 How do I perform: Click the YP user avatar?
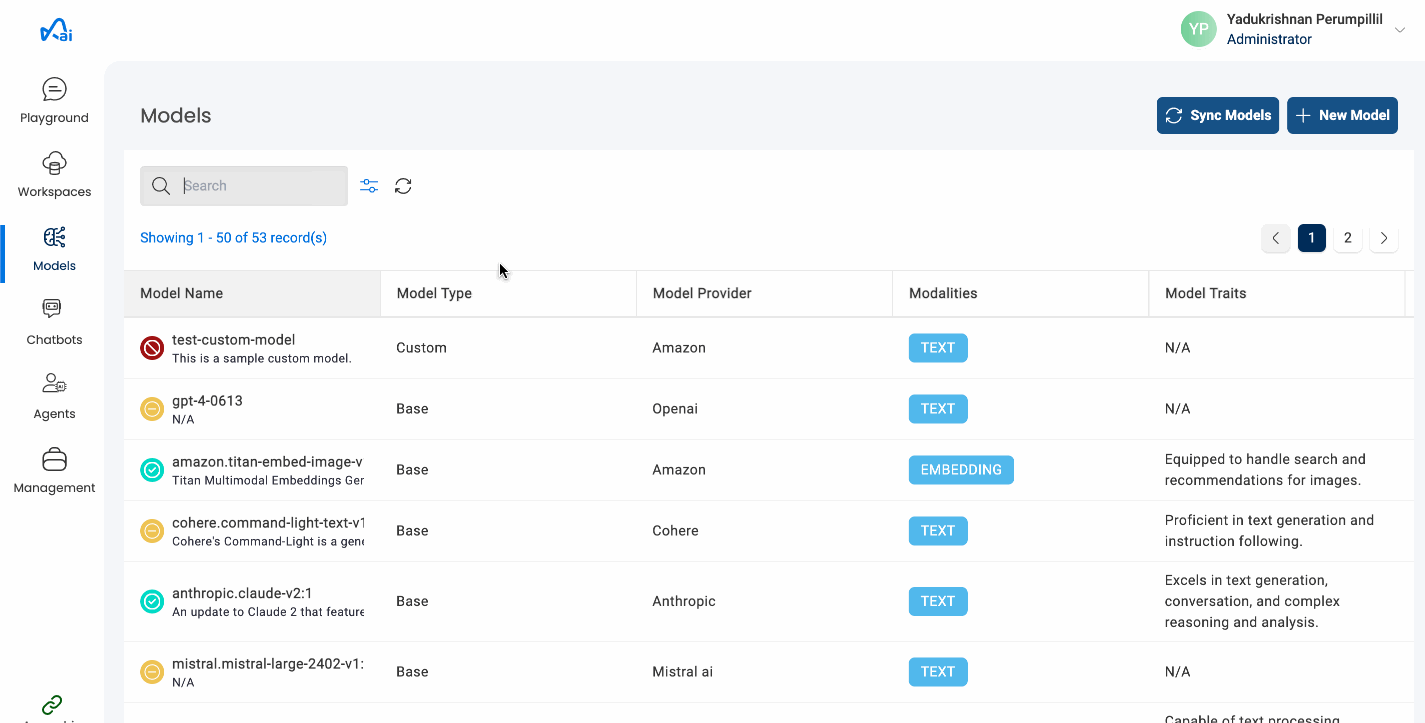pyautogui.click(x=1198, y=29)
